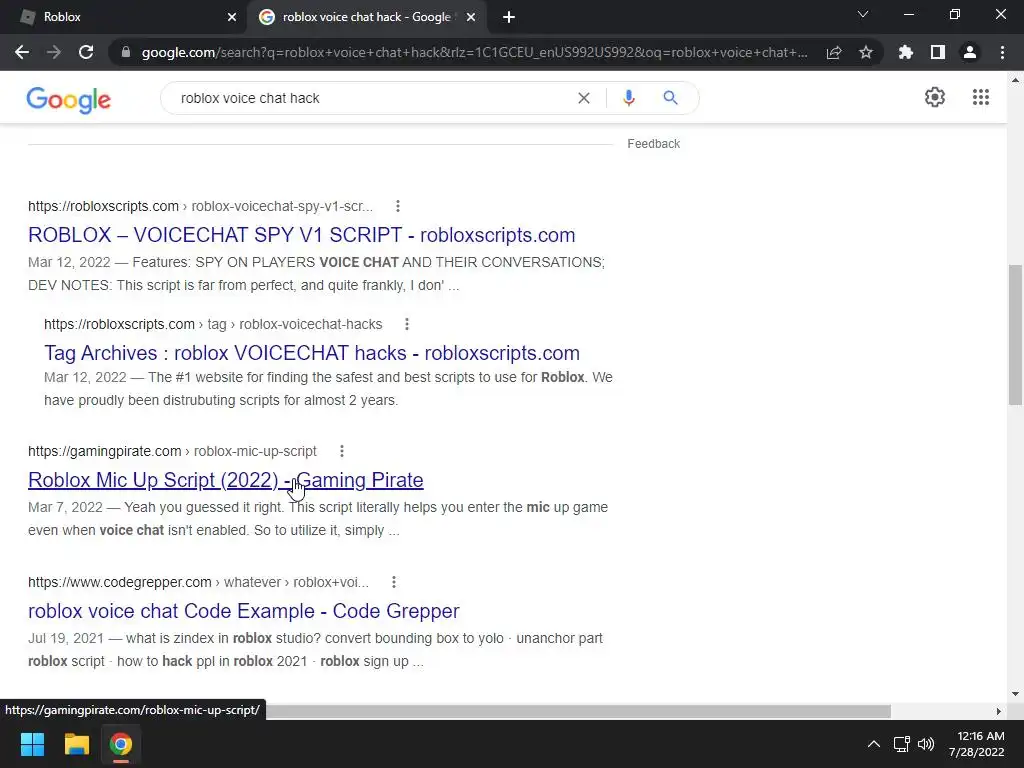Share this page icon in address bar
The height and width of the screenshot is (768, 1024).
(834, 52)
